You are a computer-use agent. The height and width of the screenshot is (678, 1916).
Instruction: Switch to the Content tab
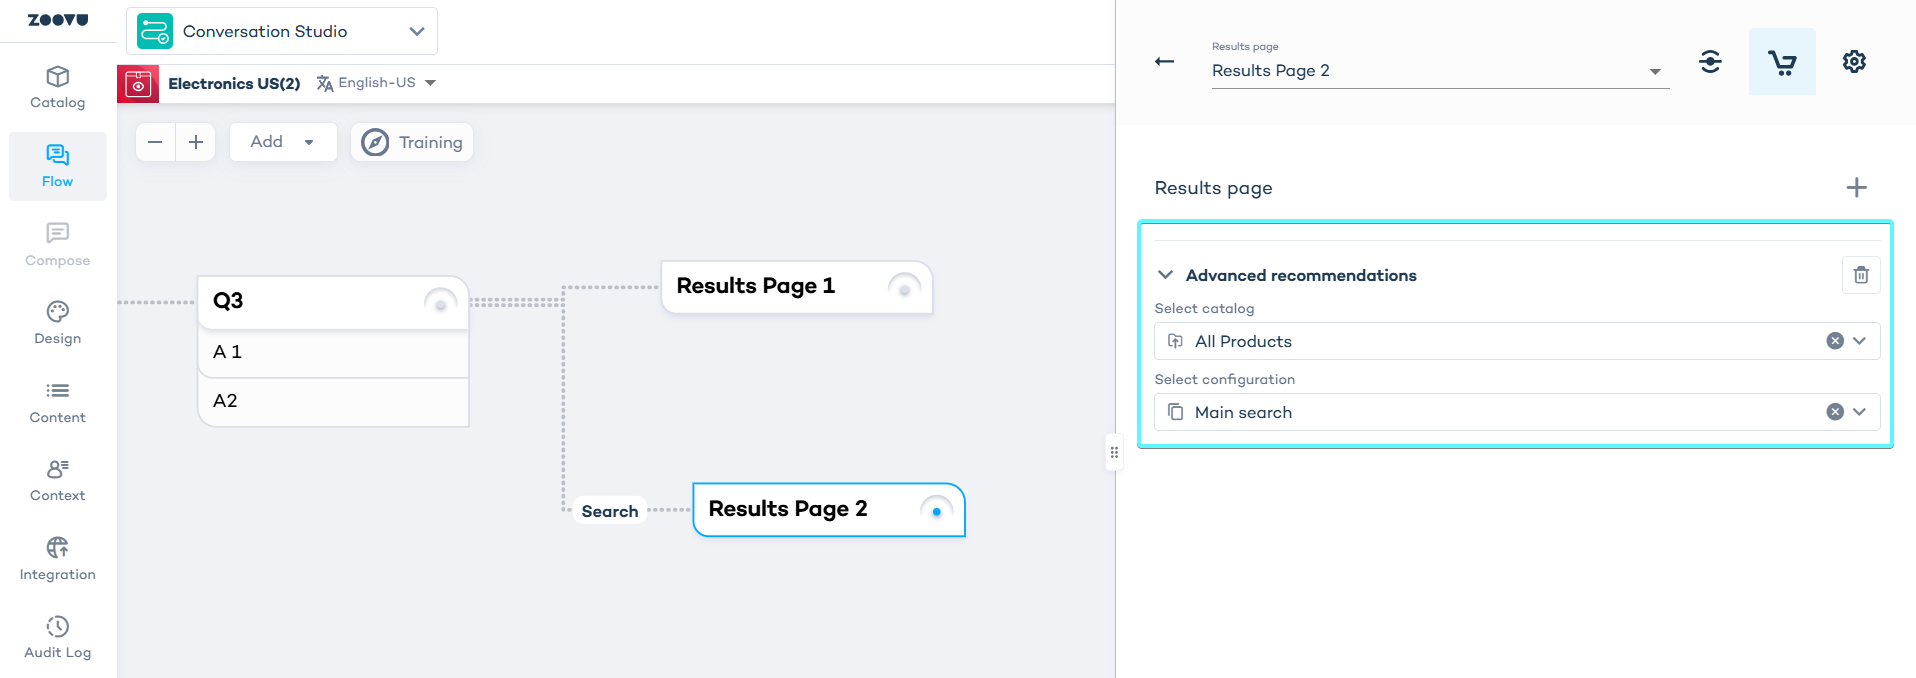click(57, 402)
